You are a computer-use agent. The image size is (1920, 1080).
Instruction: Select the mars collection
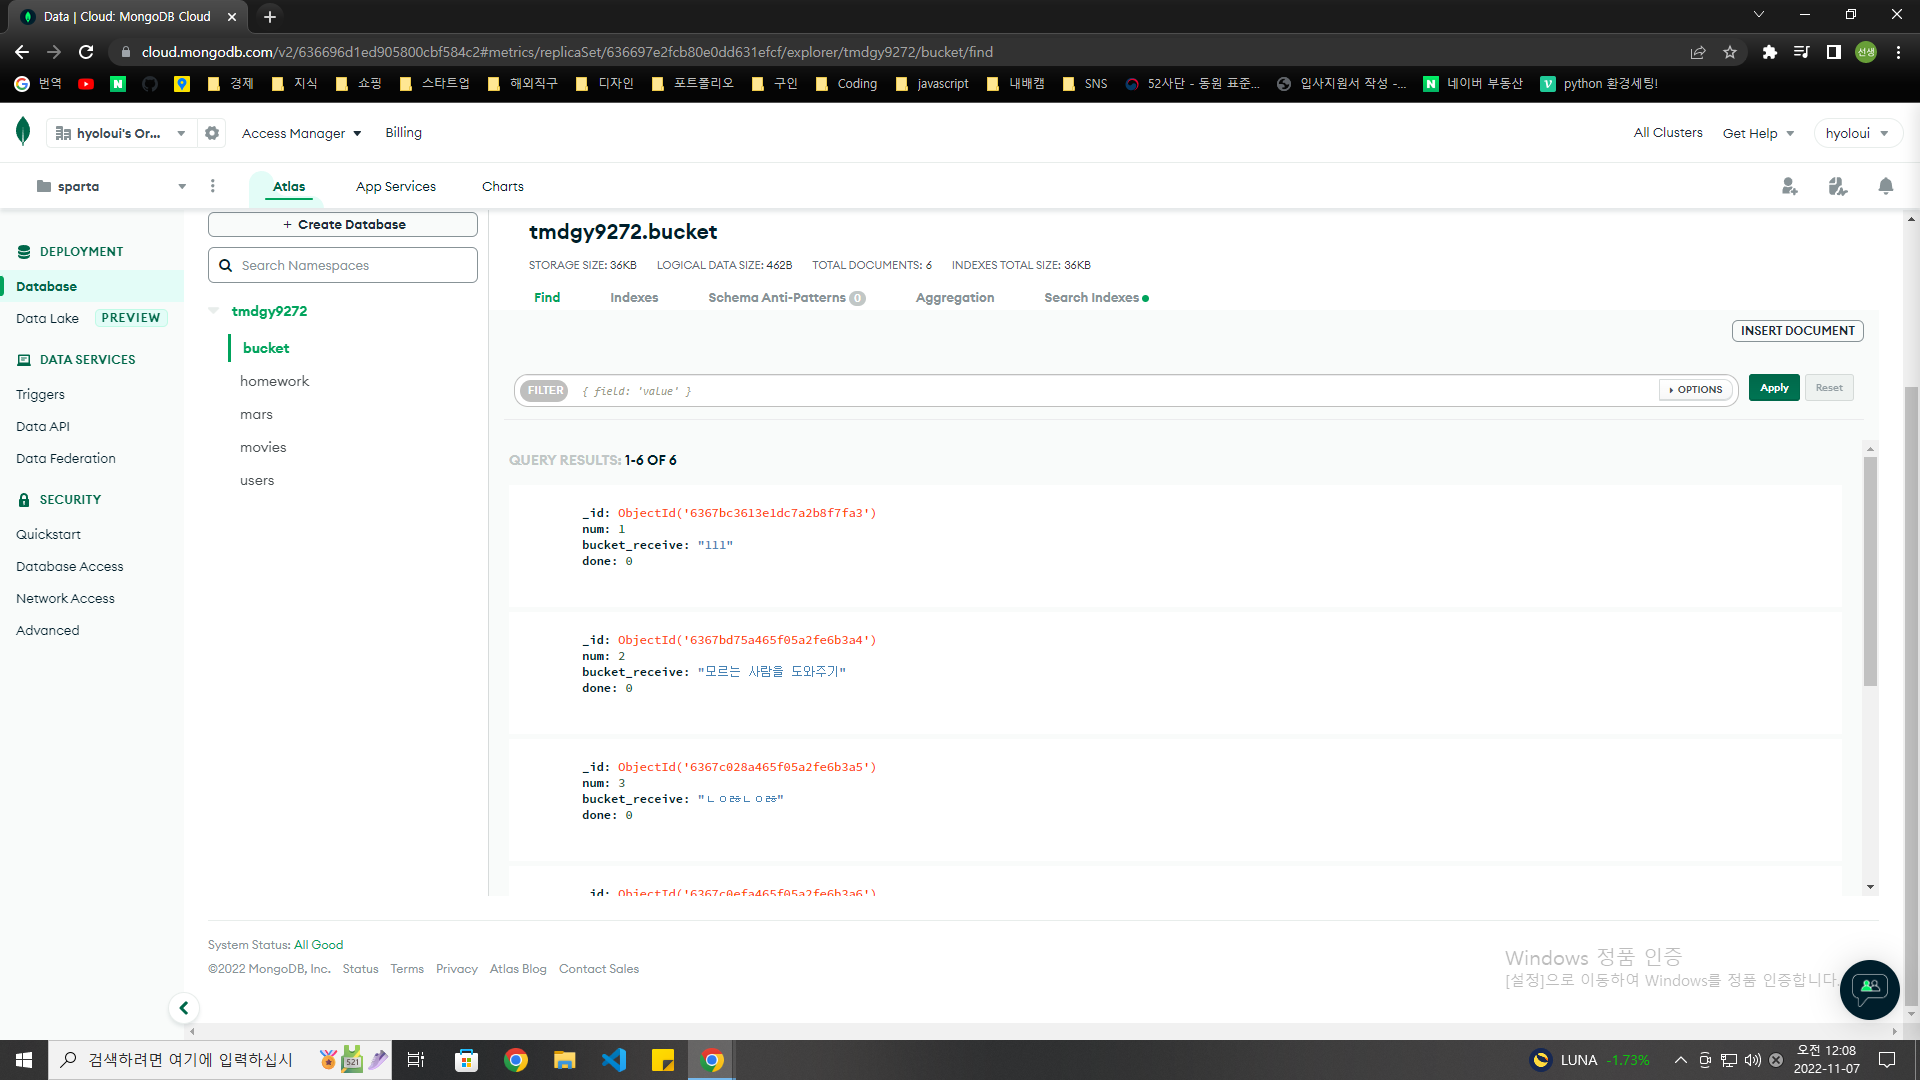[x=256, y=414]
